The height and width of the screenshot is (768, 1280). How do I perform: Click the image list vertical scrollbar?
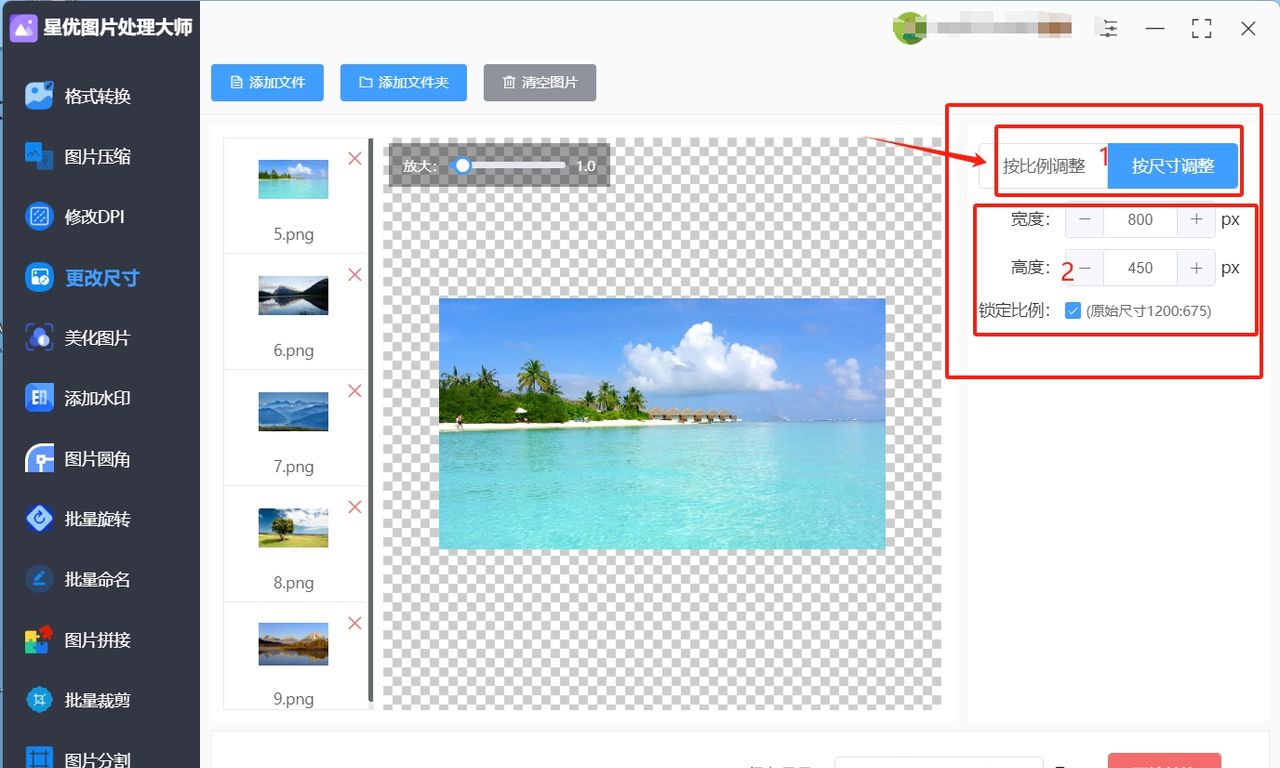[x=371, y=420]
